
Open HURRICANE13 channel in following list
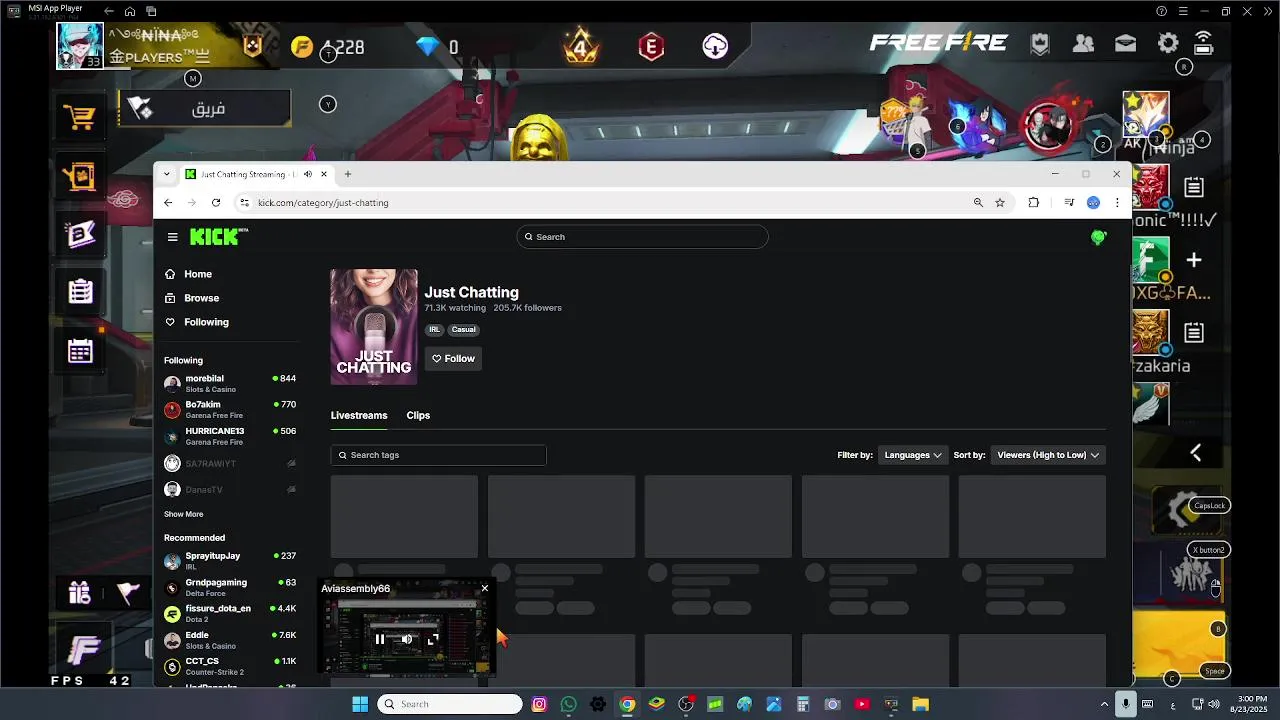(230, 436)
